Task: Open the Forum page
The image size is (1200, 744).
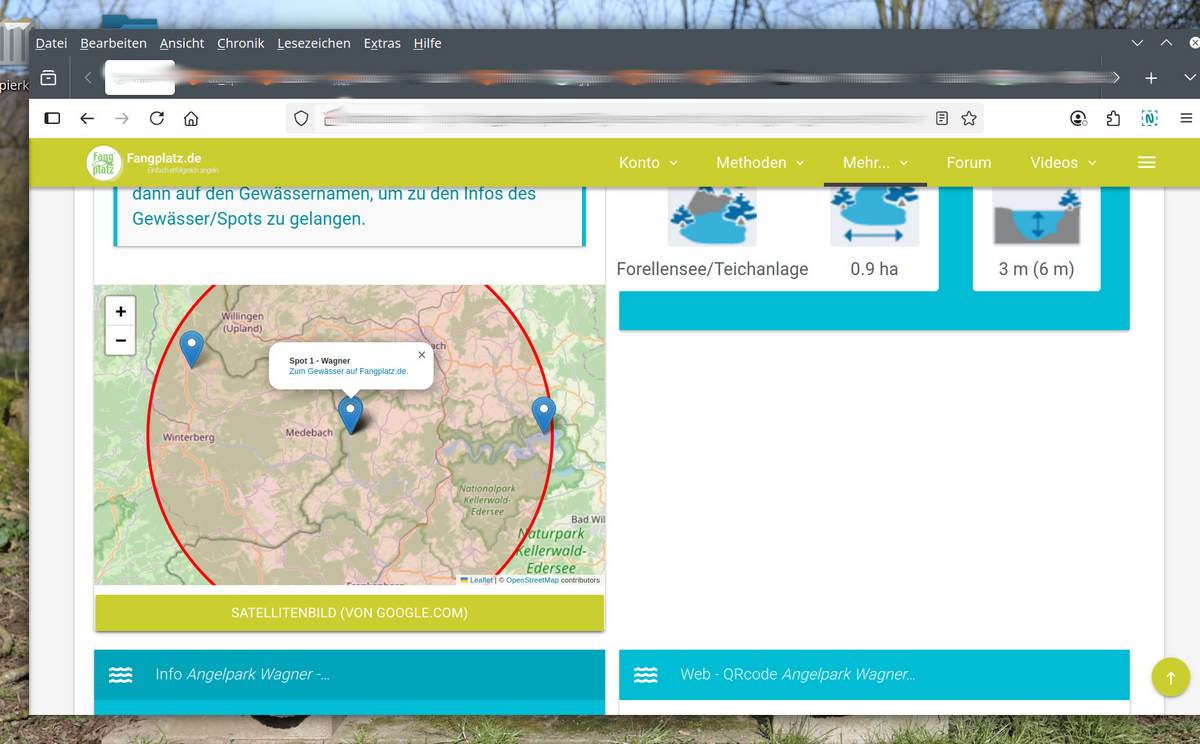Action: (x=968, y=163)
